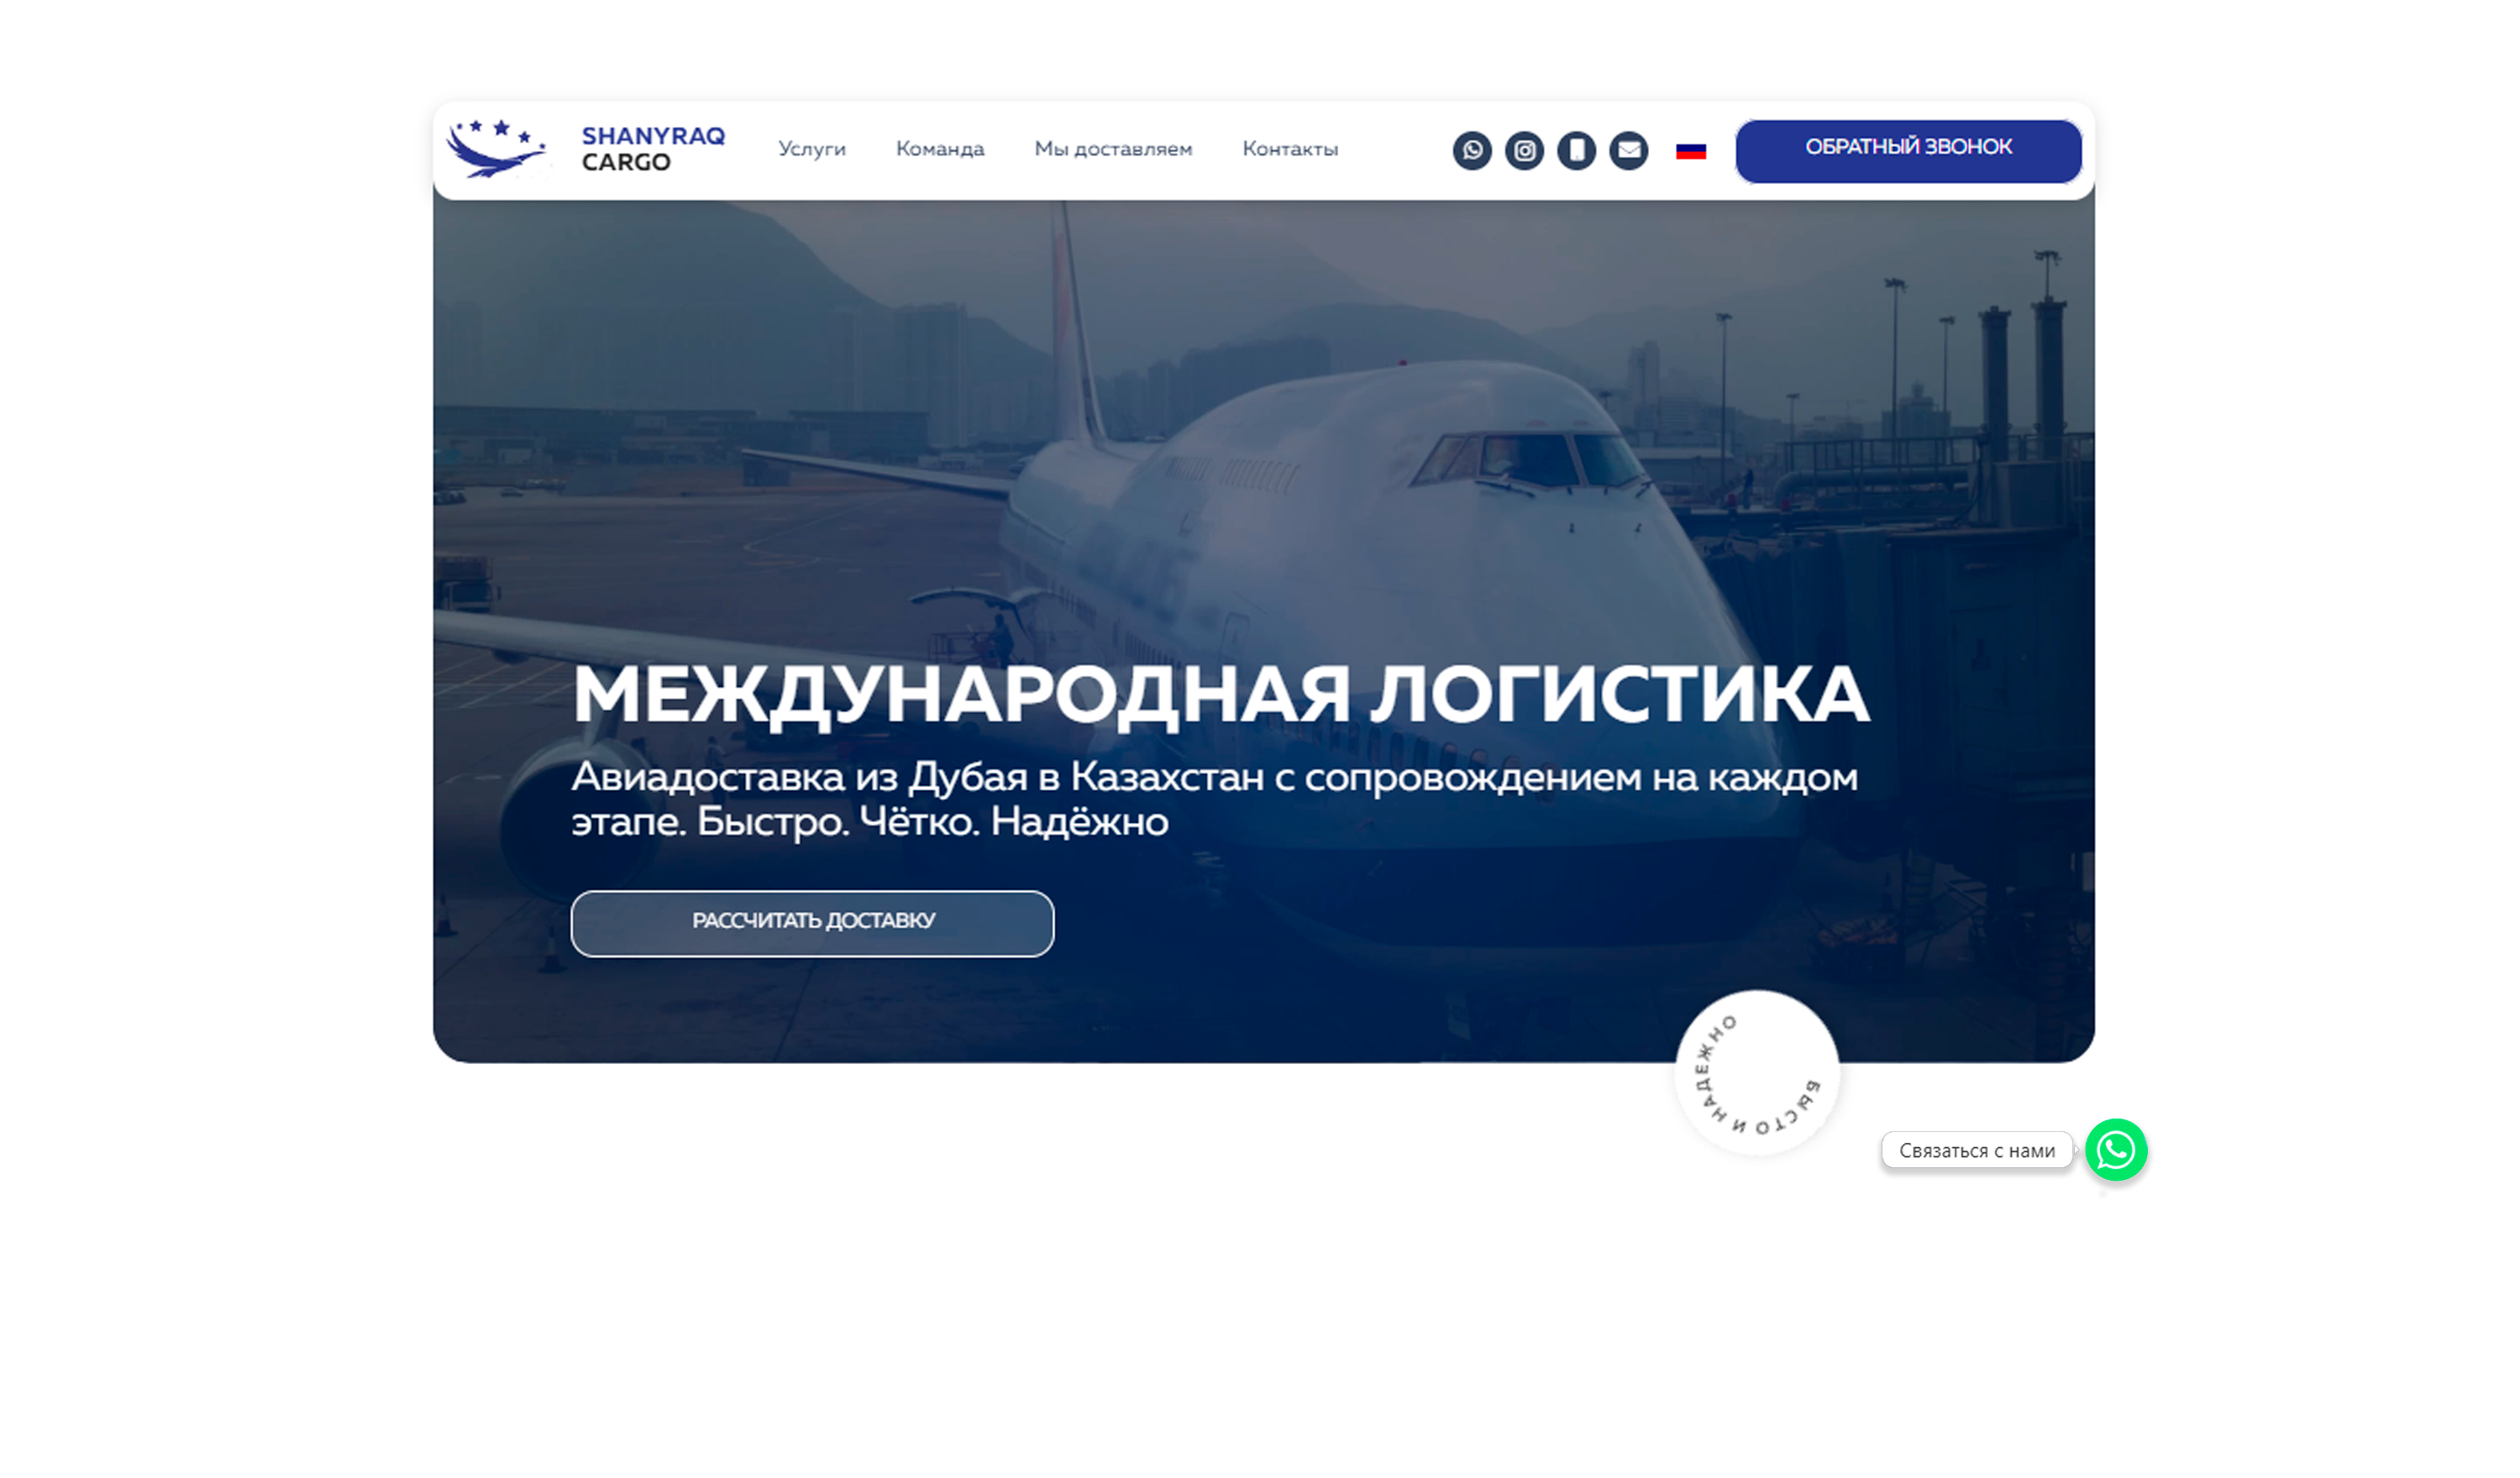This screenshot has height=1478, width=2520.
Task: Click the Russian flag language selector
Action: click(1690, 151)
